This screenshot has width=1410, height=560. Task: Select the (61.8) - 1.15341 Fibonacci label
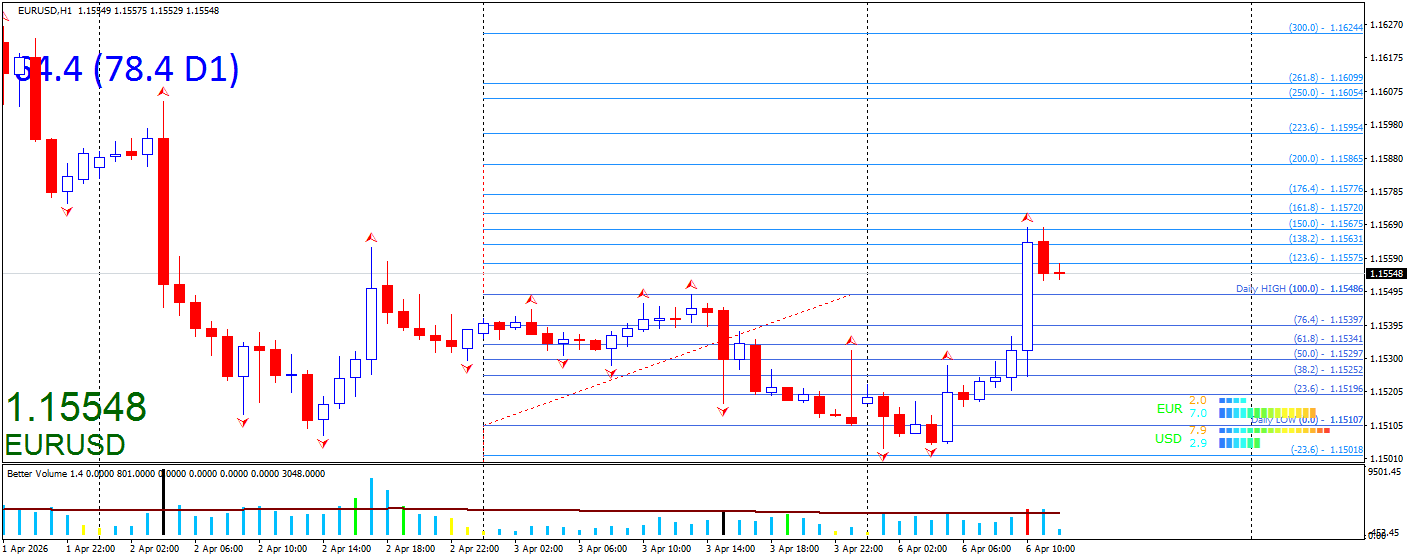tap(1329, 339)
